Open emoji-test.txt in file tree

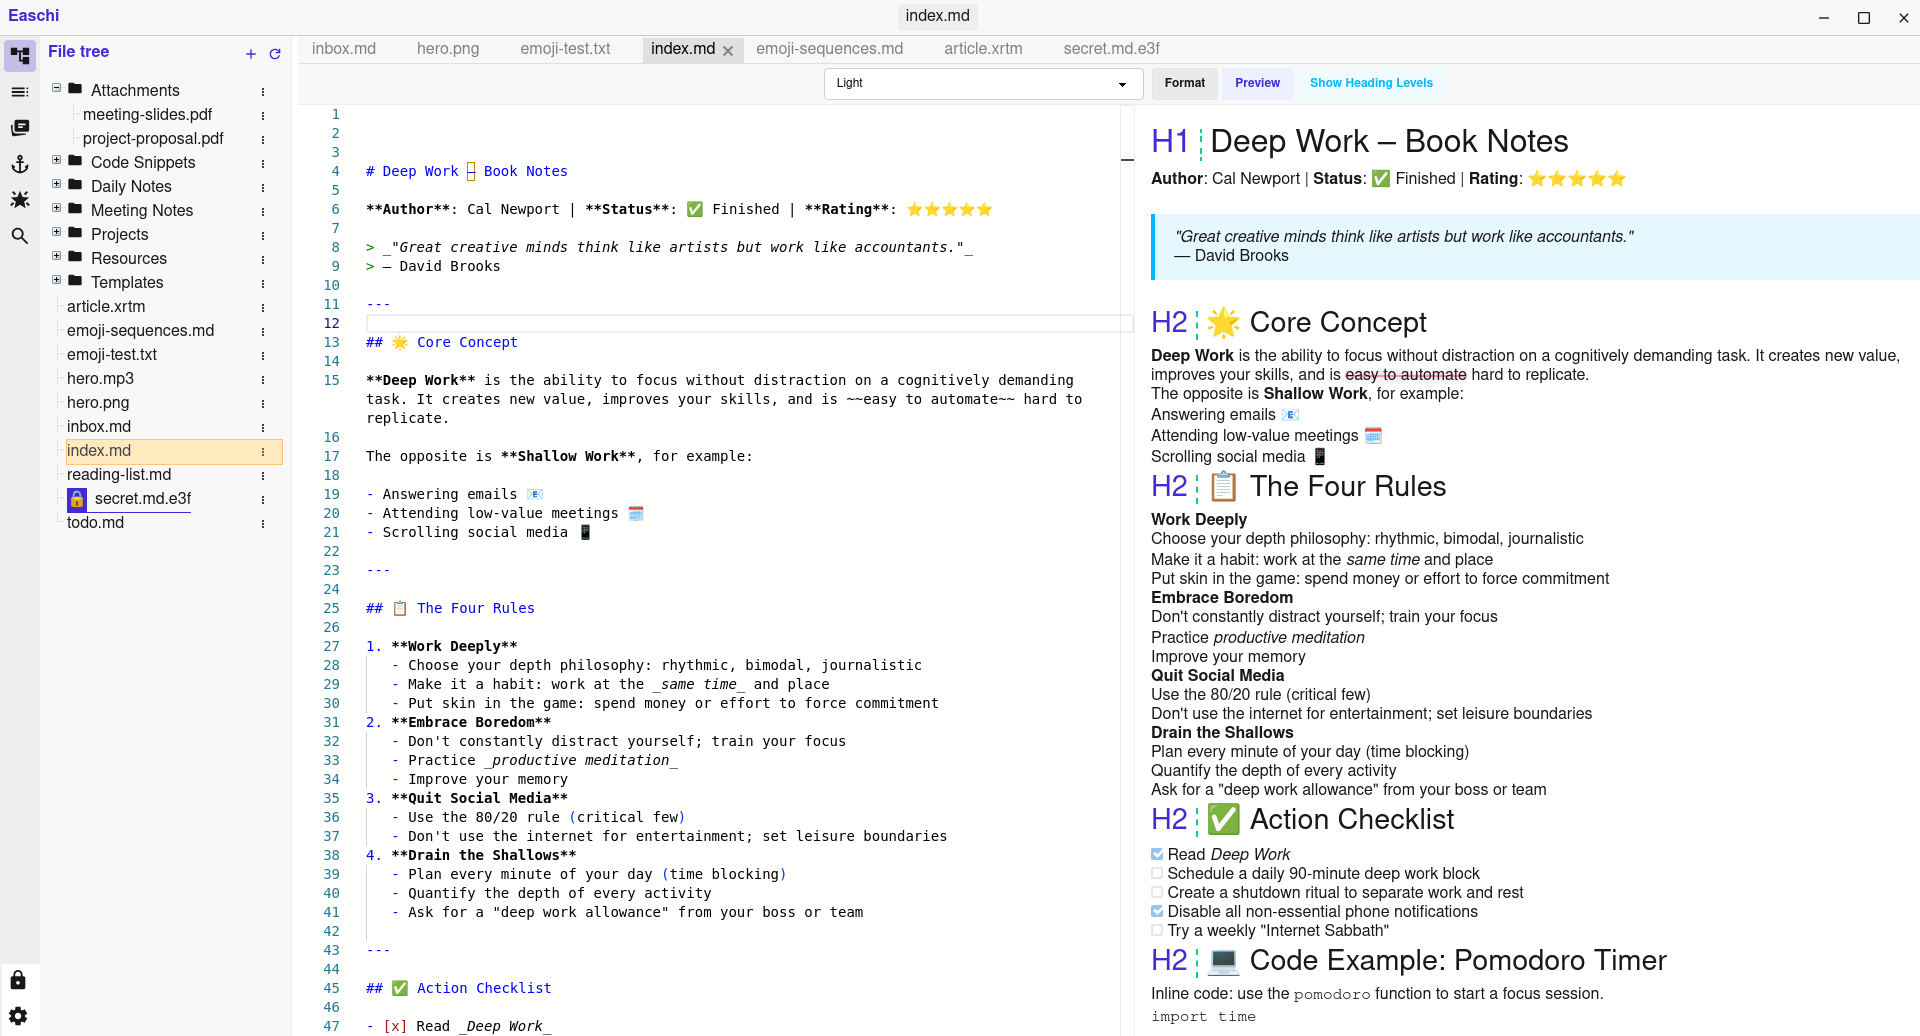point(112,355)
